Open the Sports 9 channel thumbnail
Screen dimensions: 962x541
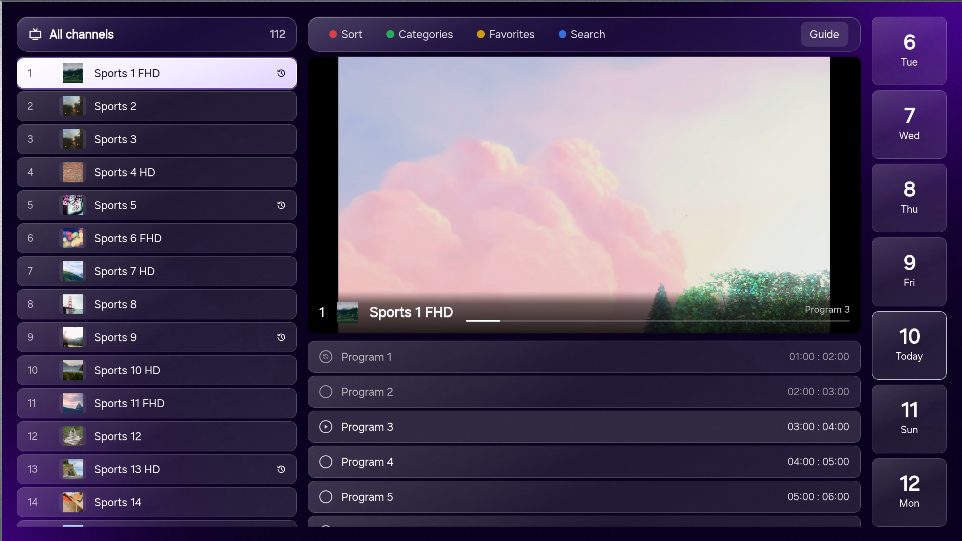[x=72, y=337]
